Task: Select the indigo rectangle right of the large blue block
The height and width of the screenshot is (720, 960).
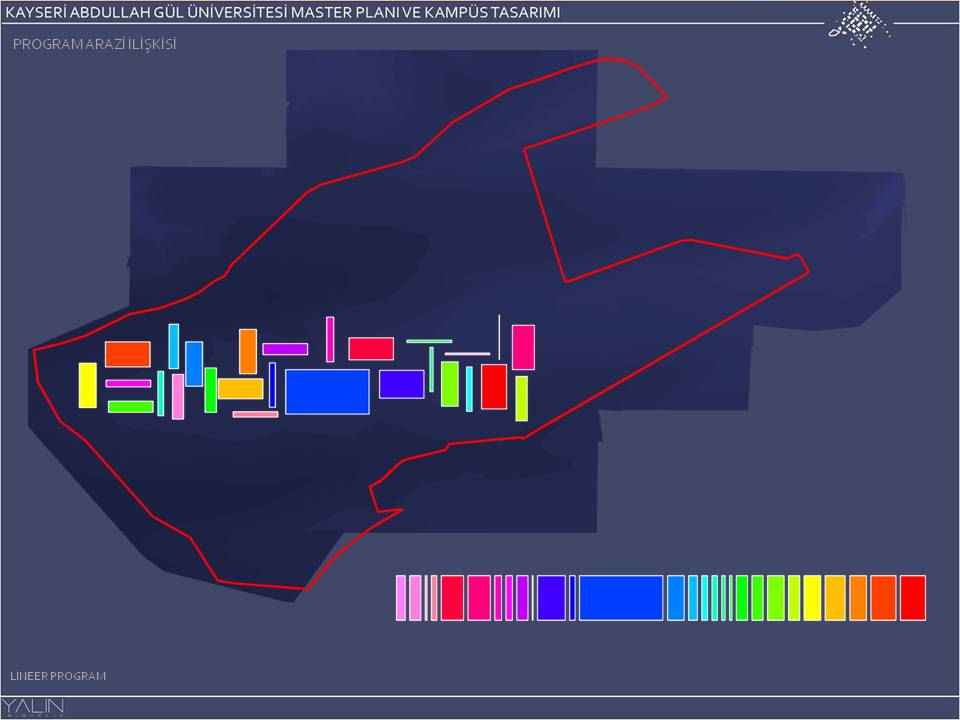Action: tap(402, 384)
